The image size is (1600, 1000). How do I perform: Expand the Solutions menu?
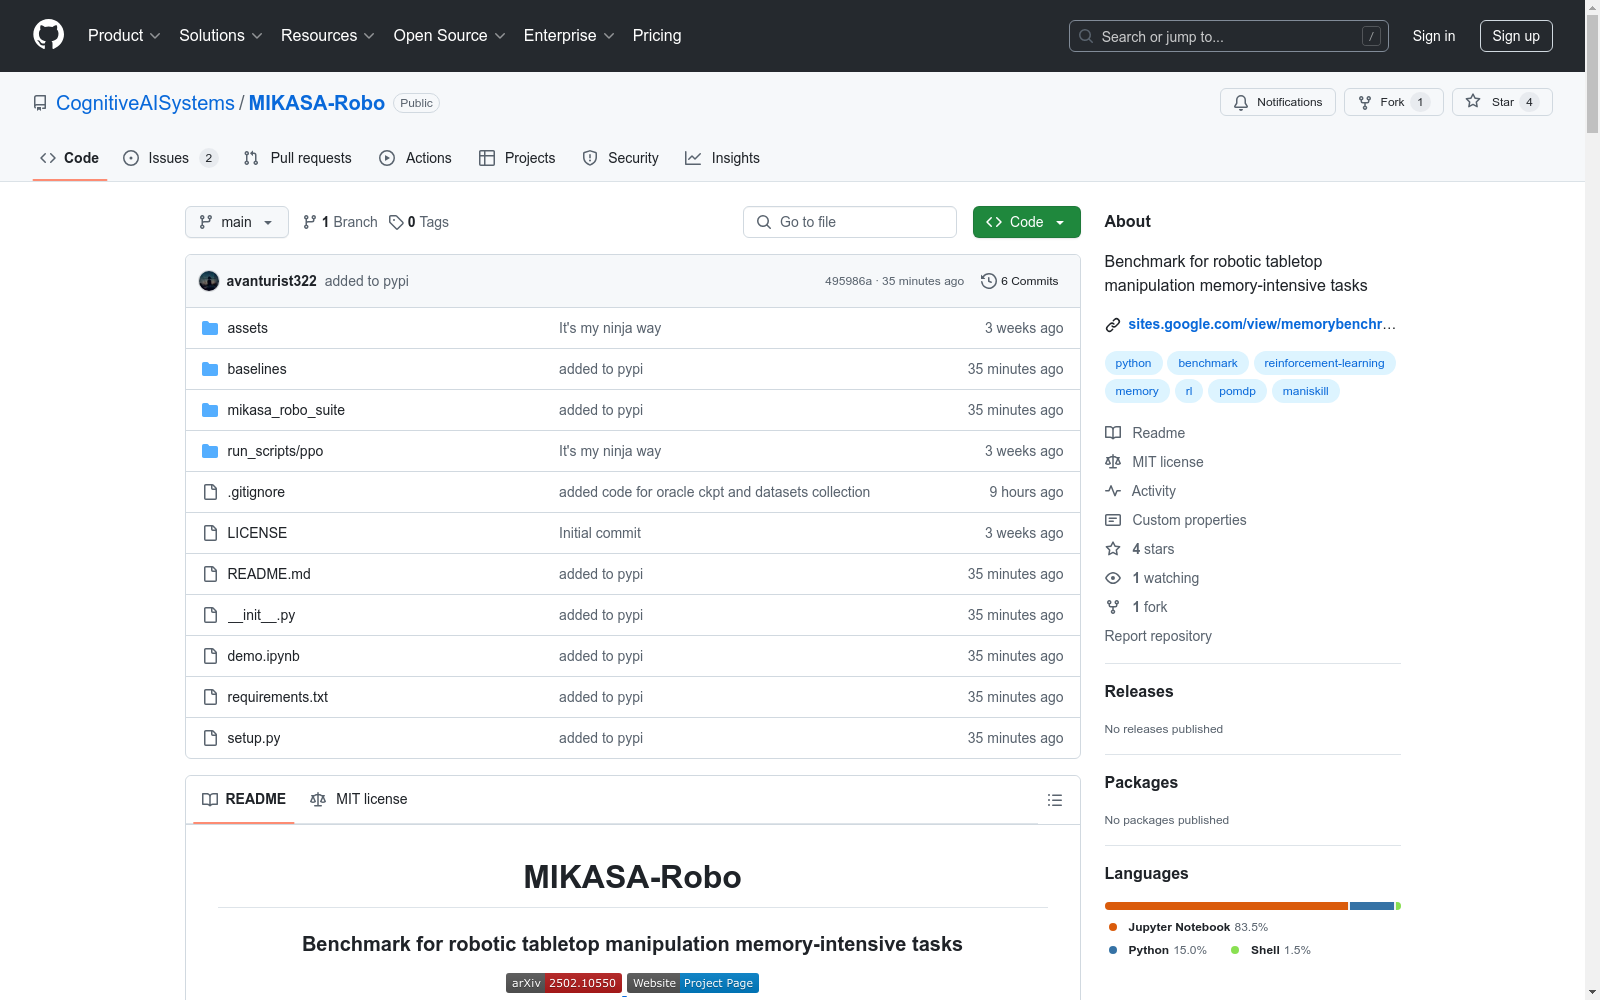tap(220, 36)
